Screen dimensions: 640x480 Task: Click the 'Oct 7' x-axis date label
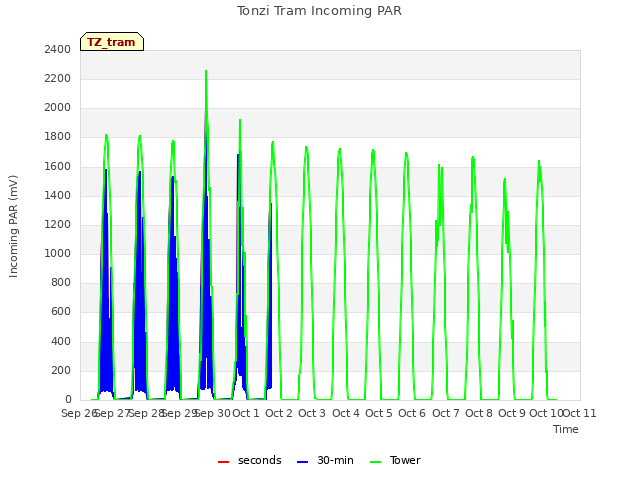(446, 413)
